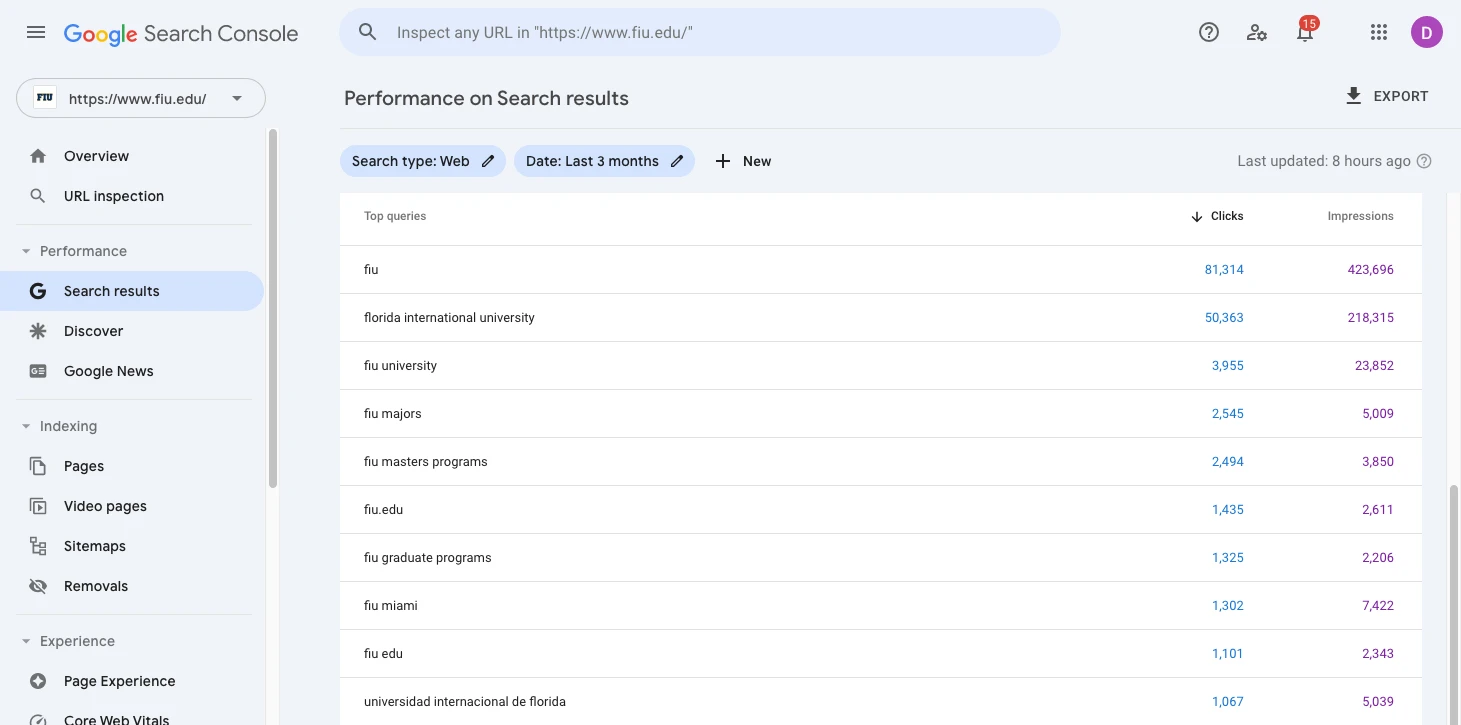Click the Google G icon for Search results

38,291
